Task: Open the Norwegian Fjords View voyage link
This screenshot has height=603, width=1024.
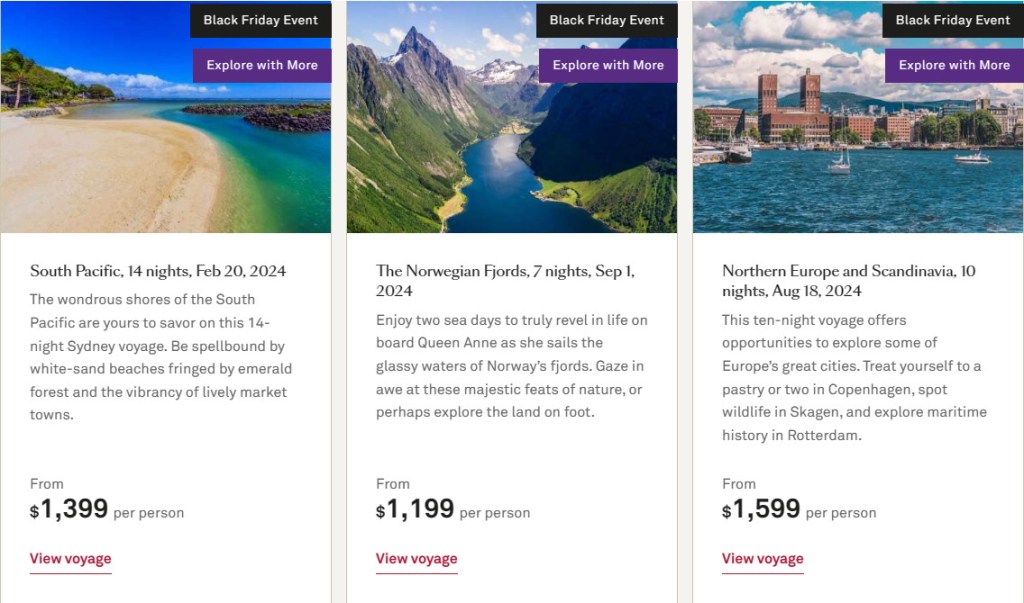Action: coord(416,559)
